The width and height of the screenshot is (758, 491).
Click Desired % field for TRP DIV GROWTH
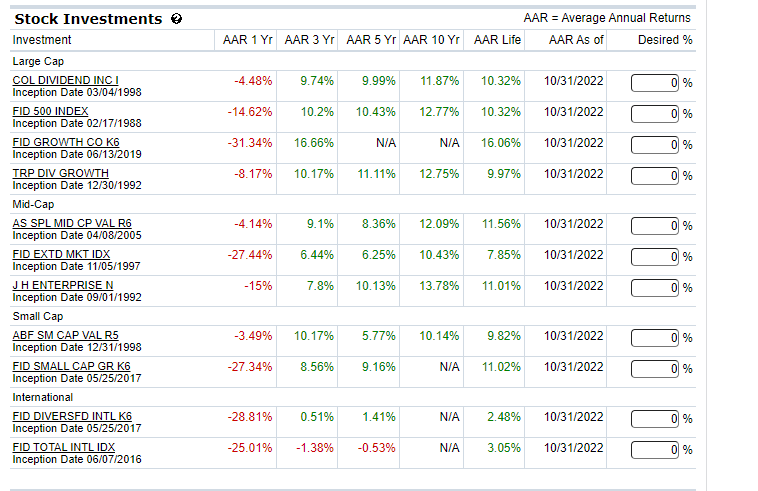[655, 175]
